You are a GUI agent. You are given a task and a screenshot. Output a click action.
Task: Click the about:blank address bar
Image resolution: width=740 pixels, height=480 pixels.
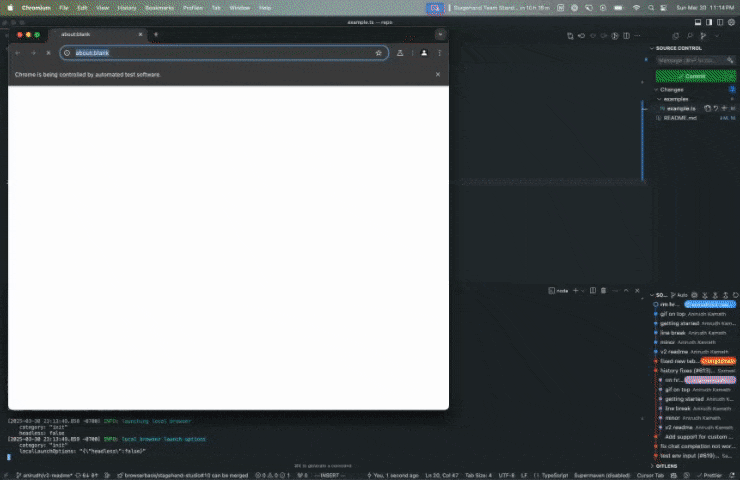(200, 53)
